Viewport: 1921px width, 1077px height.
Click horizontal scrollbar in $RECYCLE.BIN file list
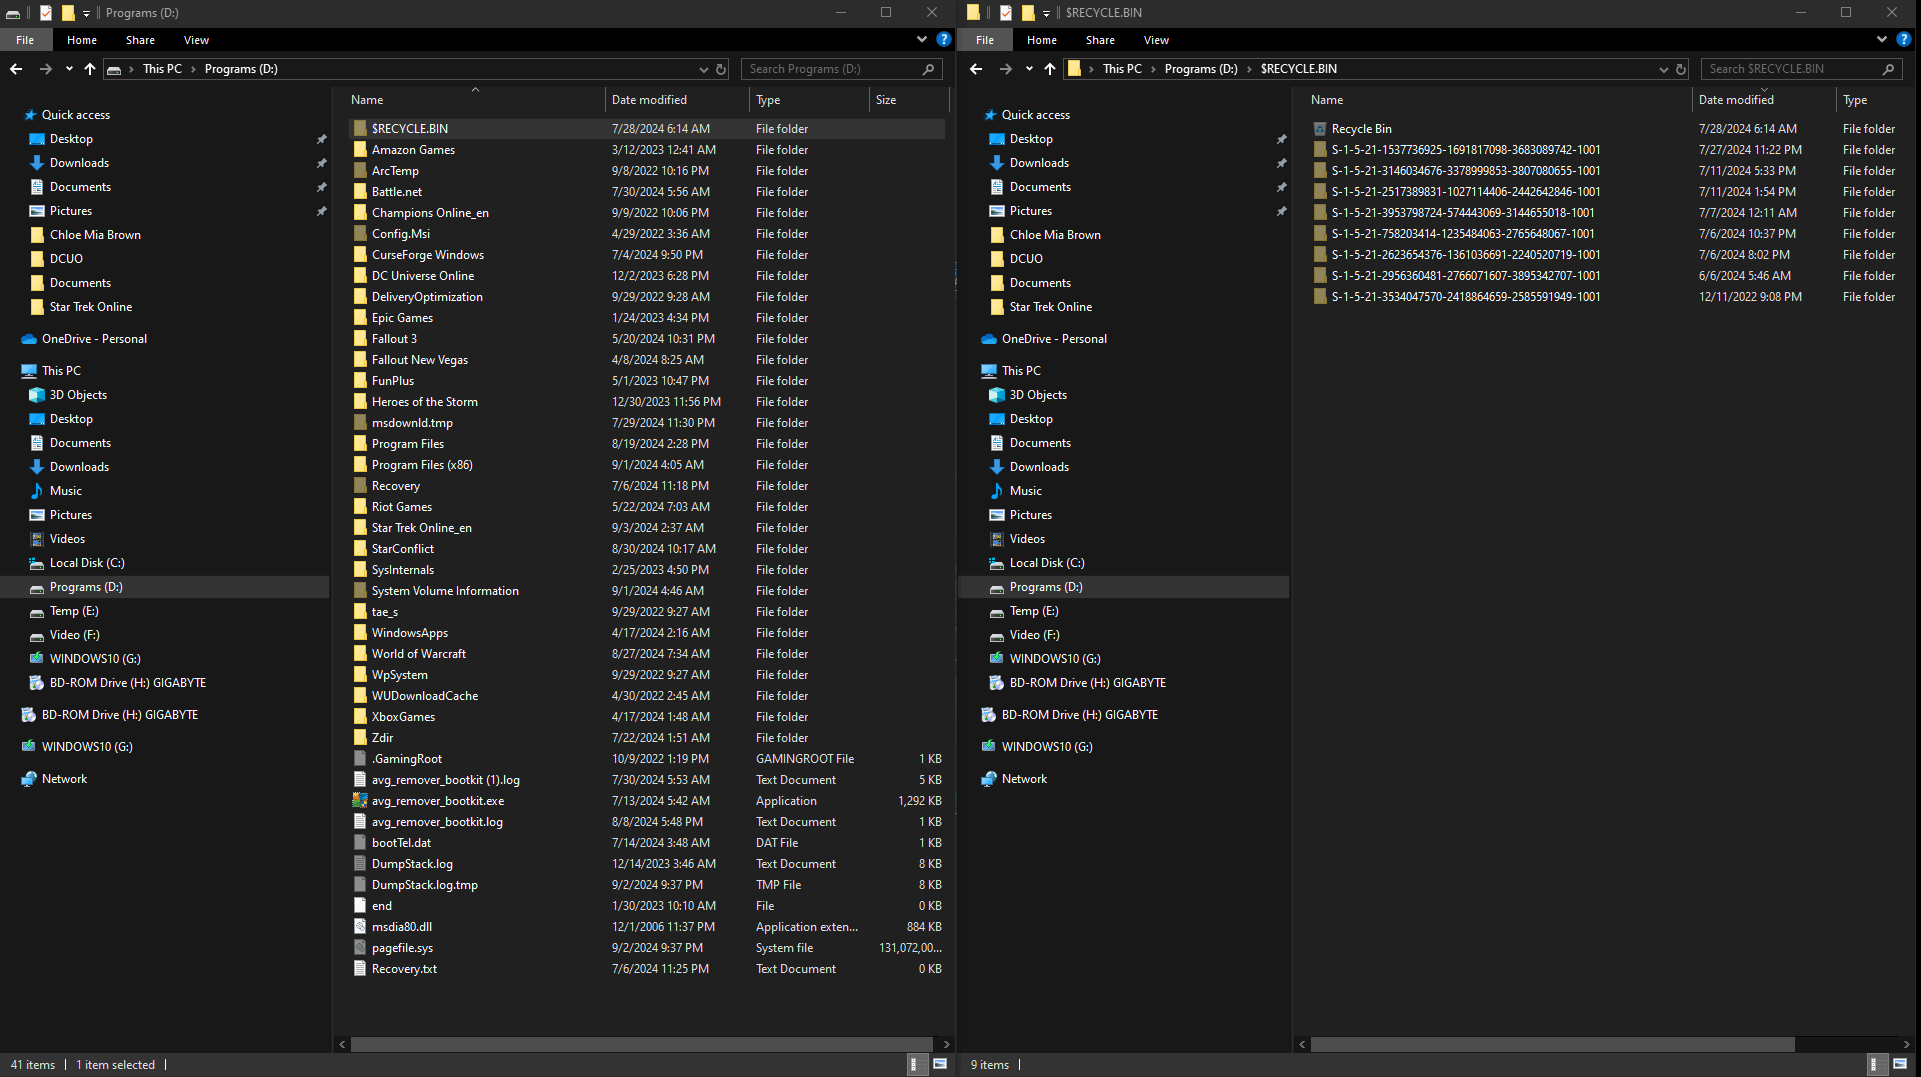coord(1552,1044)
